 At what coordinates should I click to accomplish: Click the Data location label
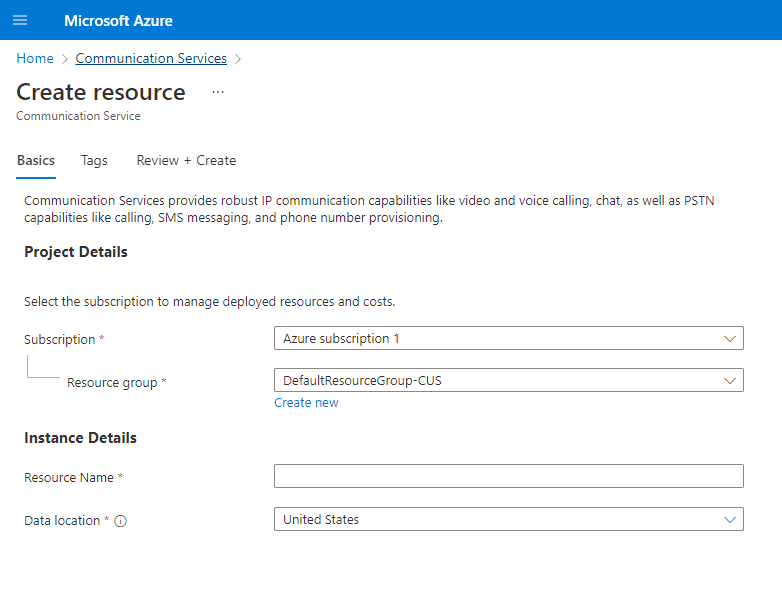(62, 521)
